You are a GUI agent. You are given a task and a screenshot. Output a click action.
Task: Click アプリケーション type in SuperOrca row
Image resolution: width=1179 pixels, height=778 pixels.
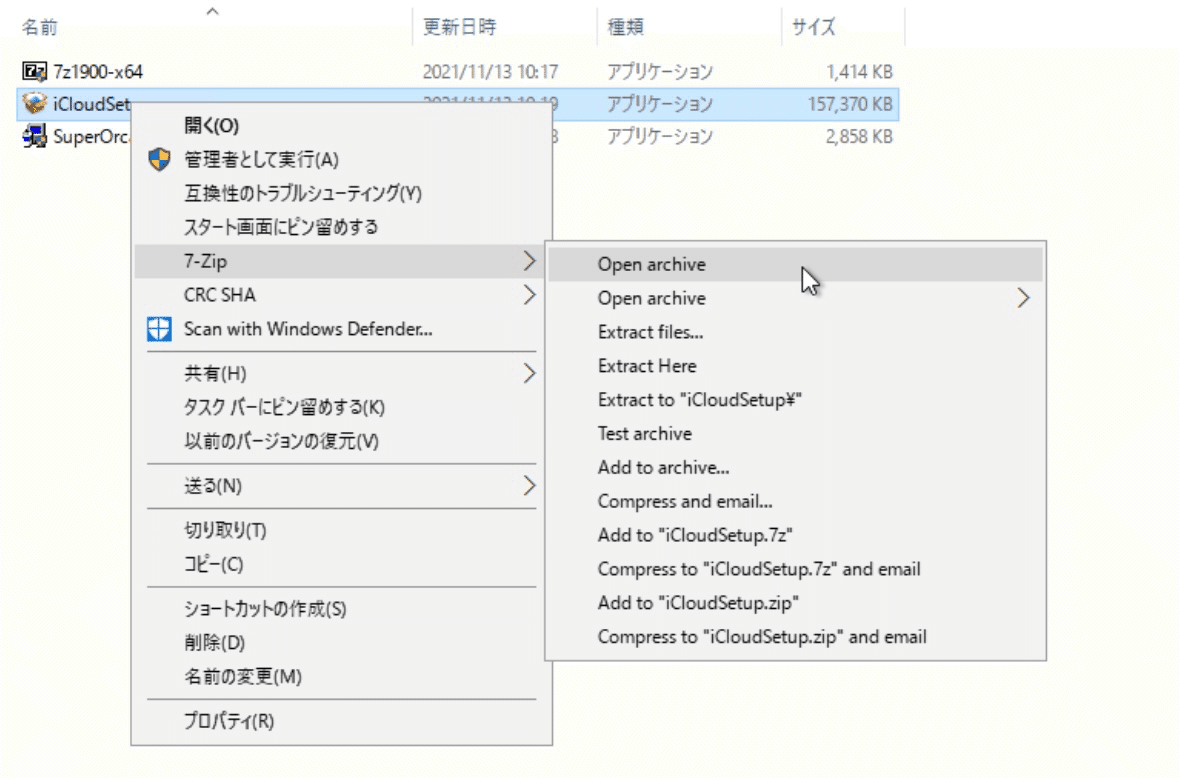point(660,136)
